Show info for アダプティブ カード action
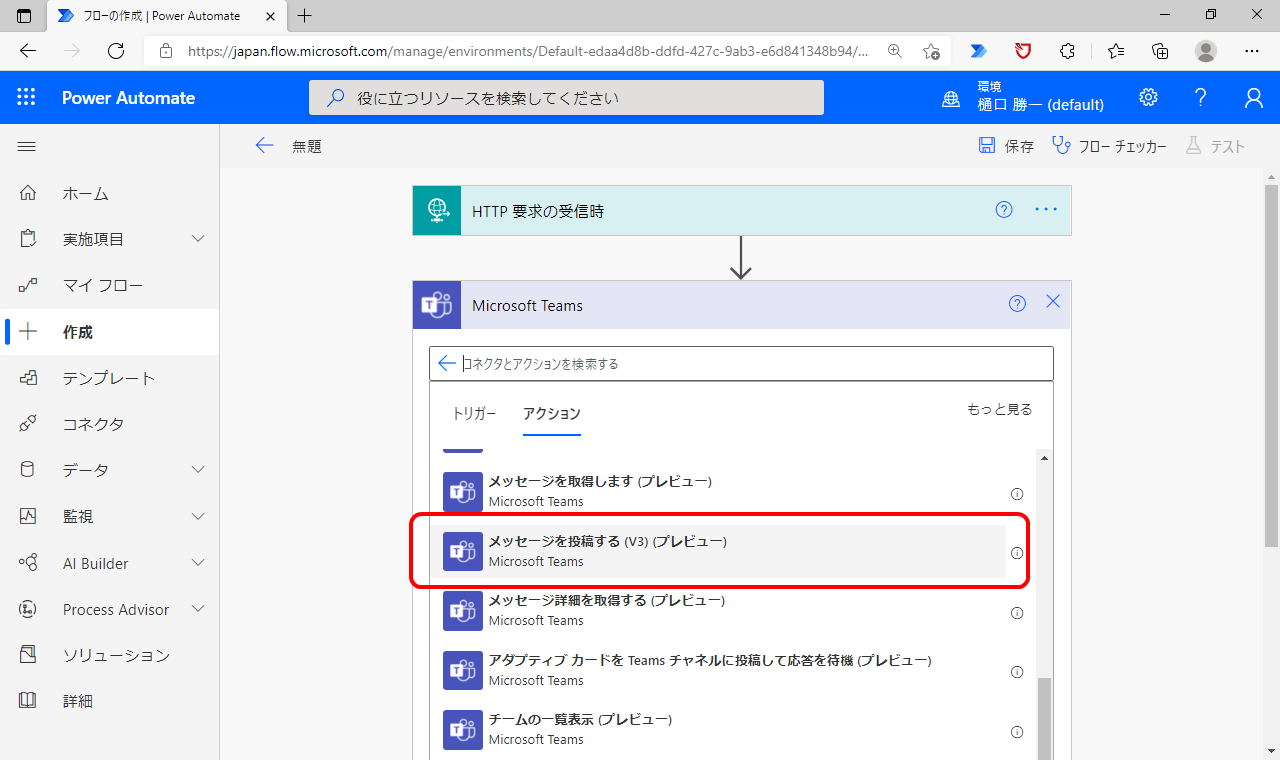The image size is (1280, 760). click(x=1017, y=672)
